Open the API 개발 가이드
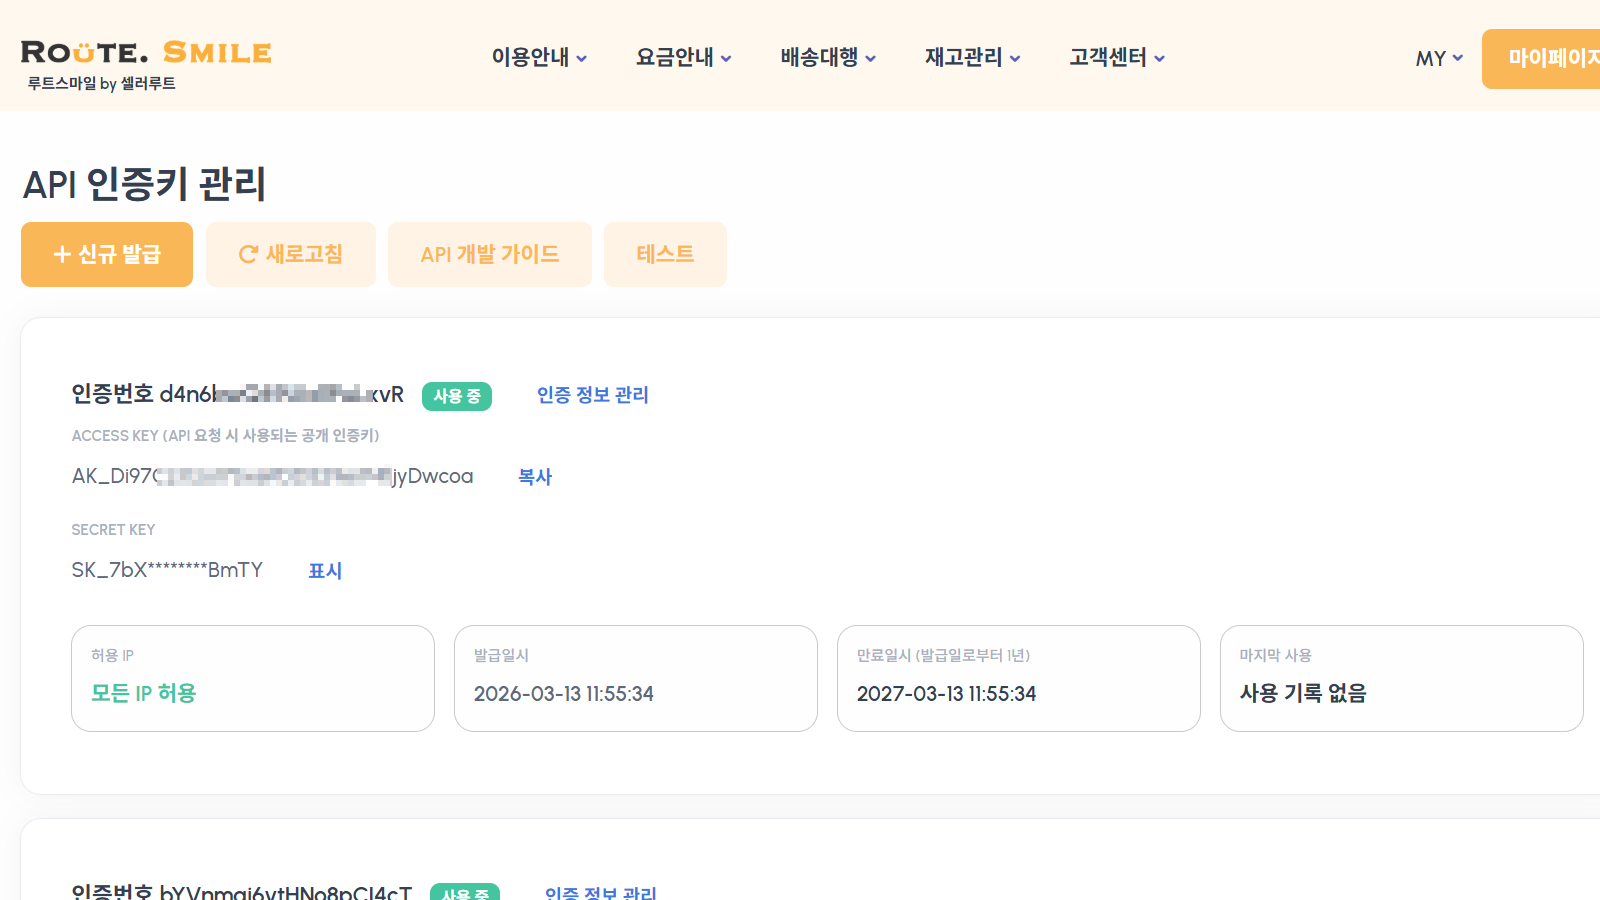The image size is (1600, 900). (490, 254)
